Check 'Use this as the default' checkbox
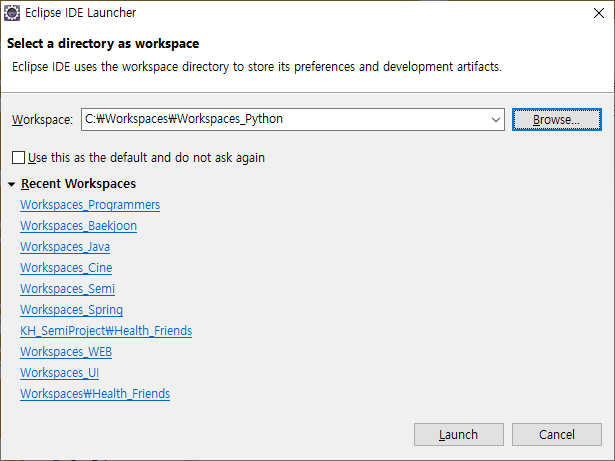The width and height of the screenshot is (615, 461). (x=18, y=158)
